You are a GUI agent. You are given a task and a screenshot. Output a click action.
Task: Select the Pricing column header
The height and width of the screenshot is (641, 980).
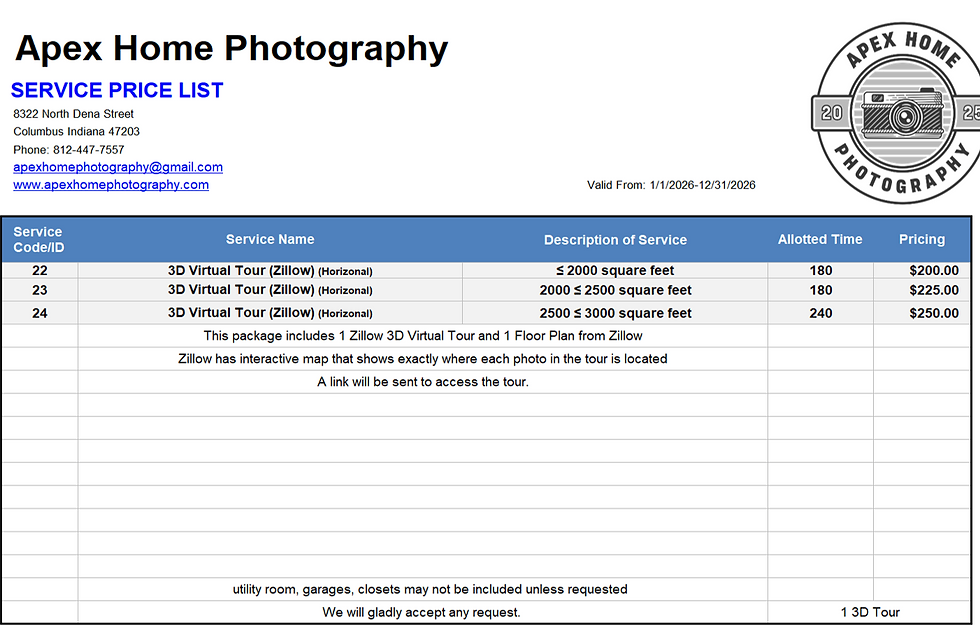tap(922, 240)
